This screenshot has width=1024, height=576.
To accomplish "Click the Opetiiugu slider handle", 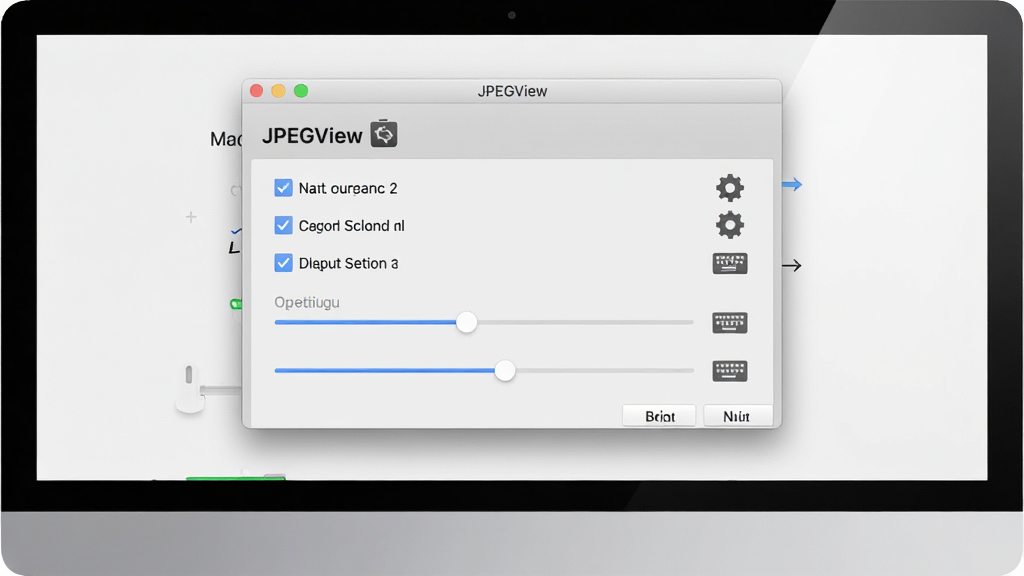I will coord(466,322).
